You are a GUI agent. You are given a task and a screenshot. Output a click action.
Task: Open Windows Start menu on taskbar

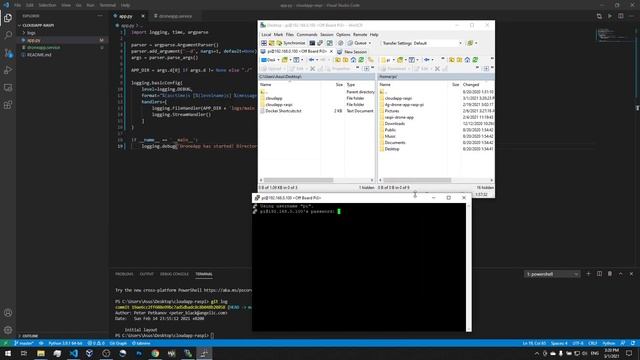pyautogui.click(x=8, y=353)
